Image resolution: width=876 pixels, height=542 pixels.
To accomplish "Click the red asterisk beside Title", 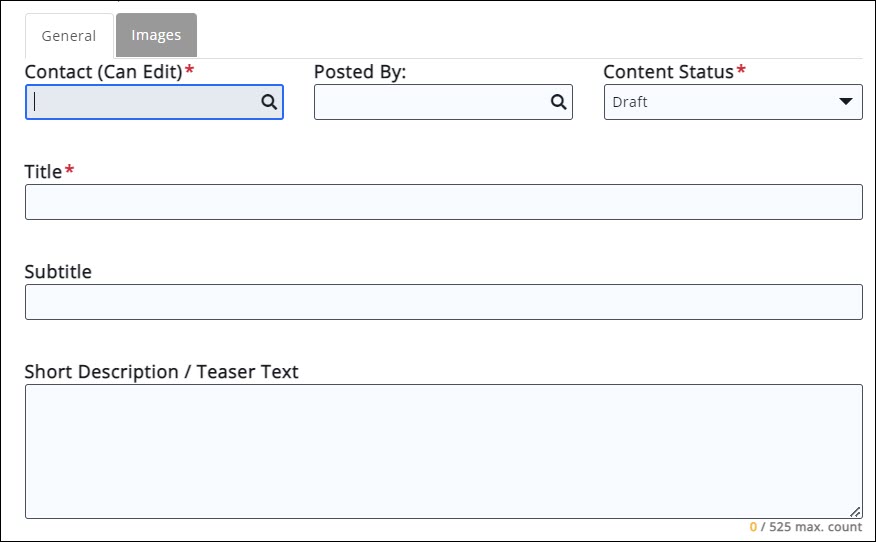I will [x=70, y=171].
